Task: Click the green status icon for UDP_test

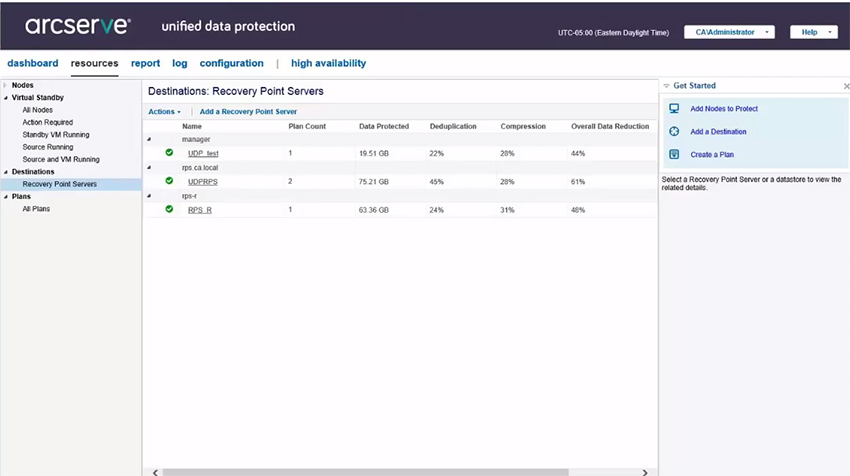Action: tap(169, 153)
